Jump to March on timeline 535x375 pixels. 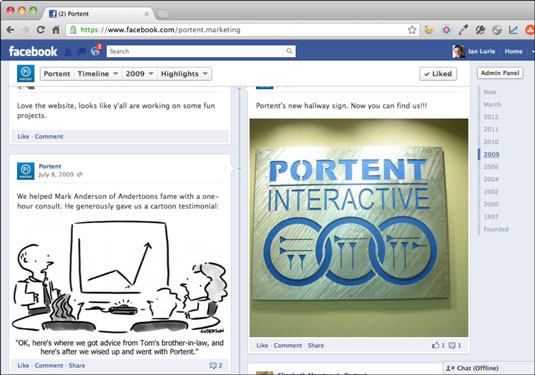492,104
